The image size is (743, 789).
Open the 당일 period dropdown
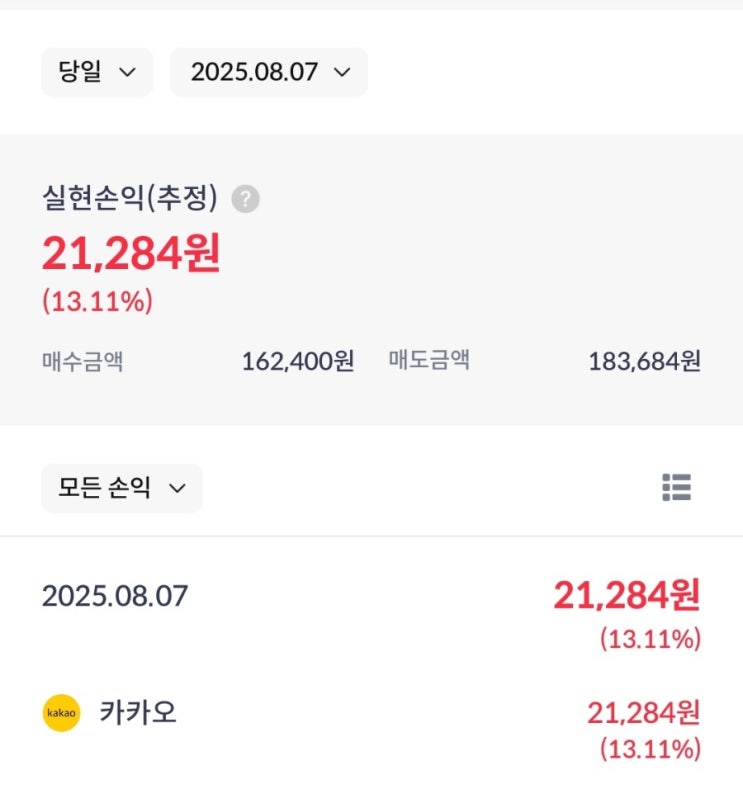coord(97,72)
